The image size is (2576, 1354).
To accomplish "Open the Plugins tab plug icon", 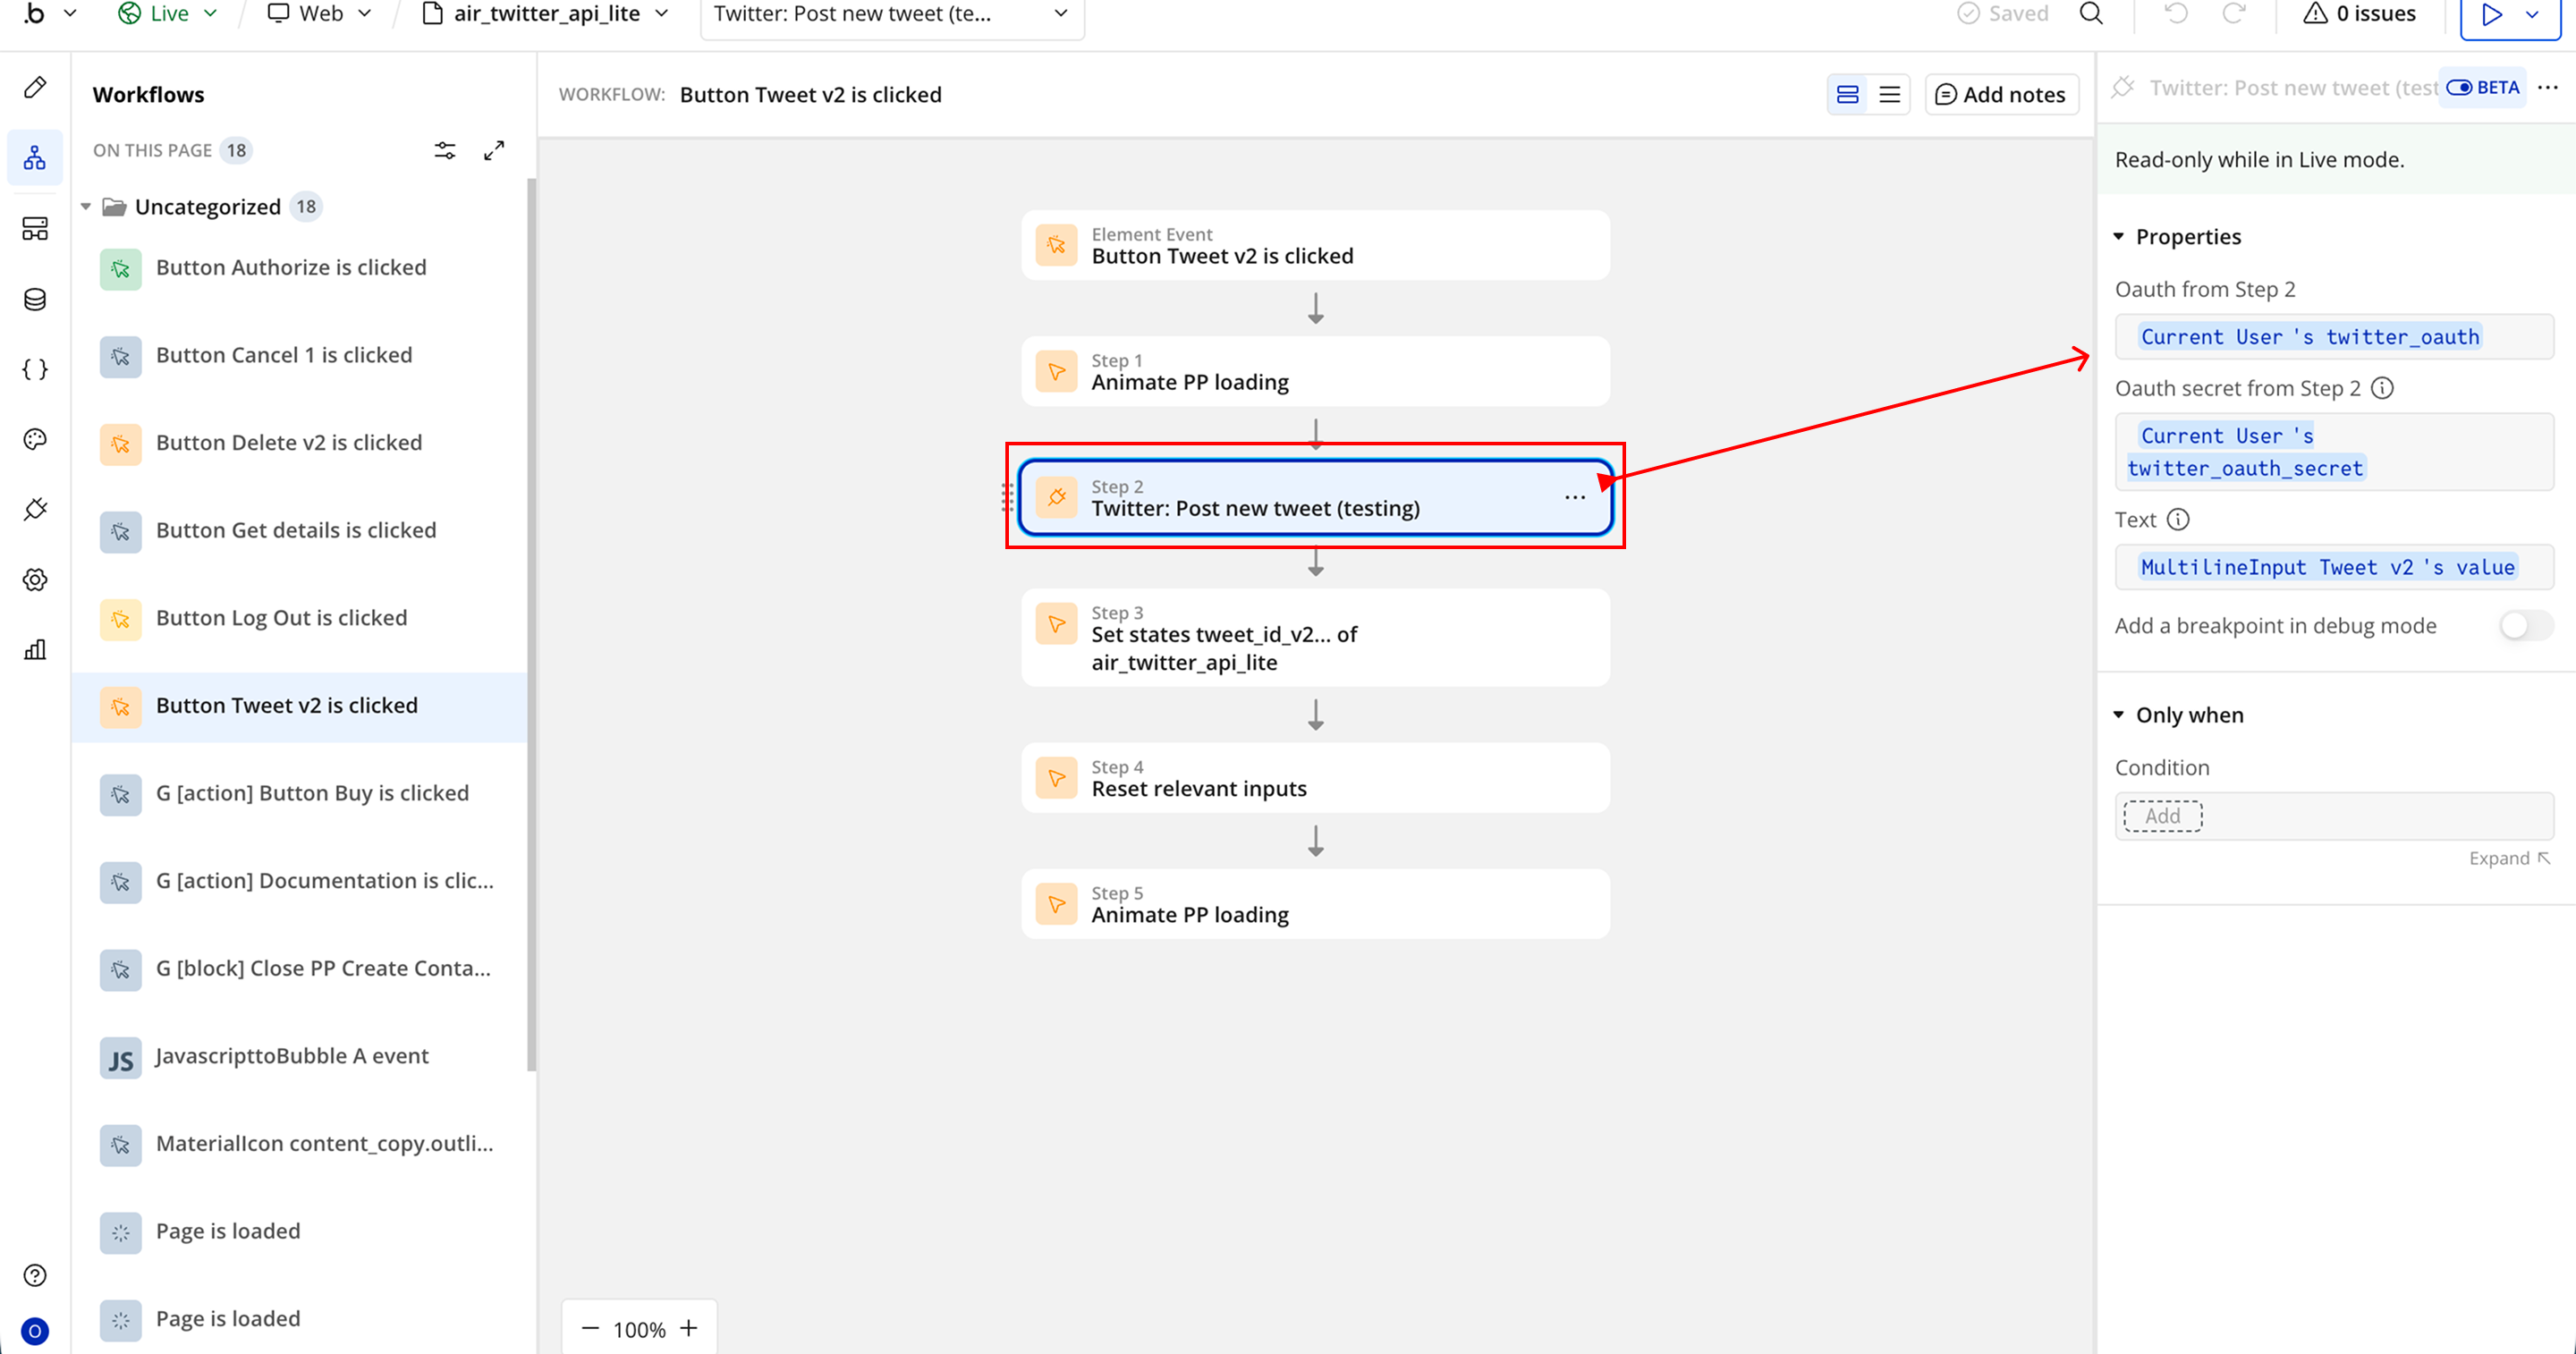I will pos(35,509).
